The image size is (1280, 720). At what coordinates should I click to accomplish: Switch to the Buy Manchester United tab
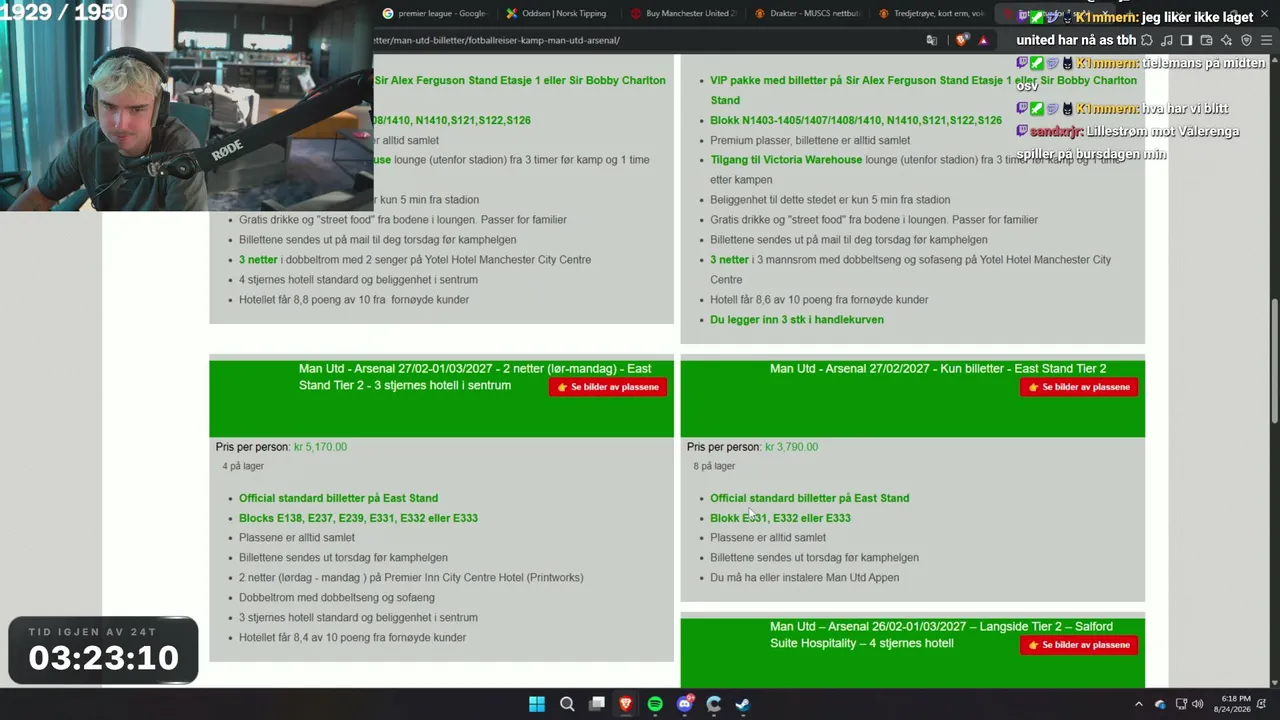683,13
